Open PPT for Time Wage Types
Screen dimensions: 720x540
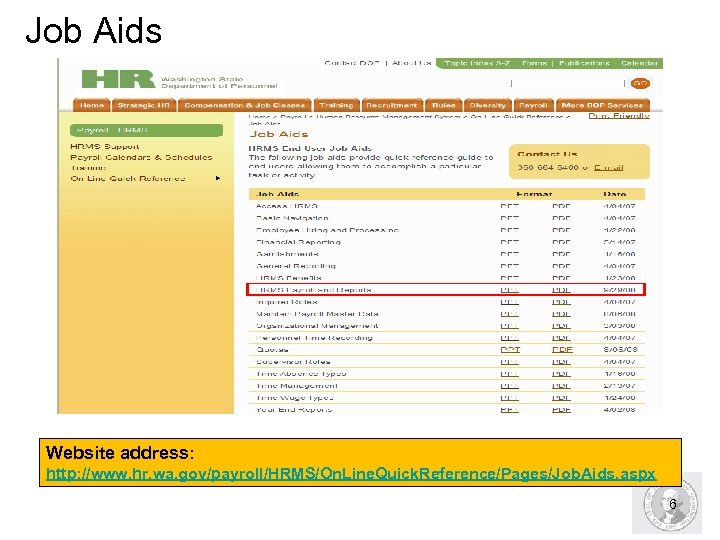coord(509,398)
